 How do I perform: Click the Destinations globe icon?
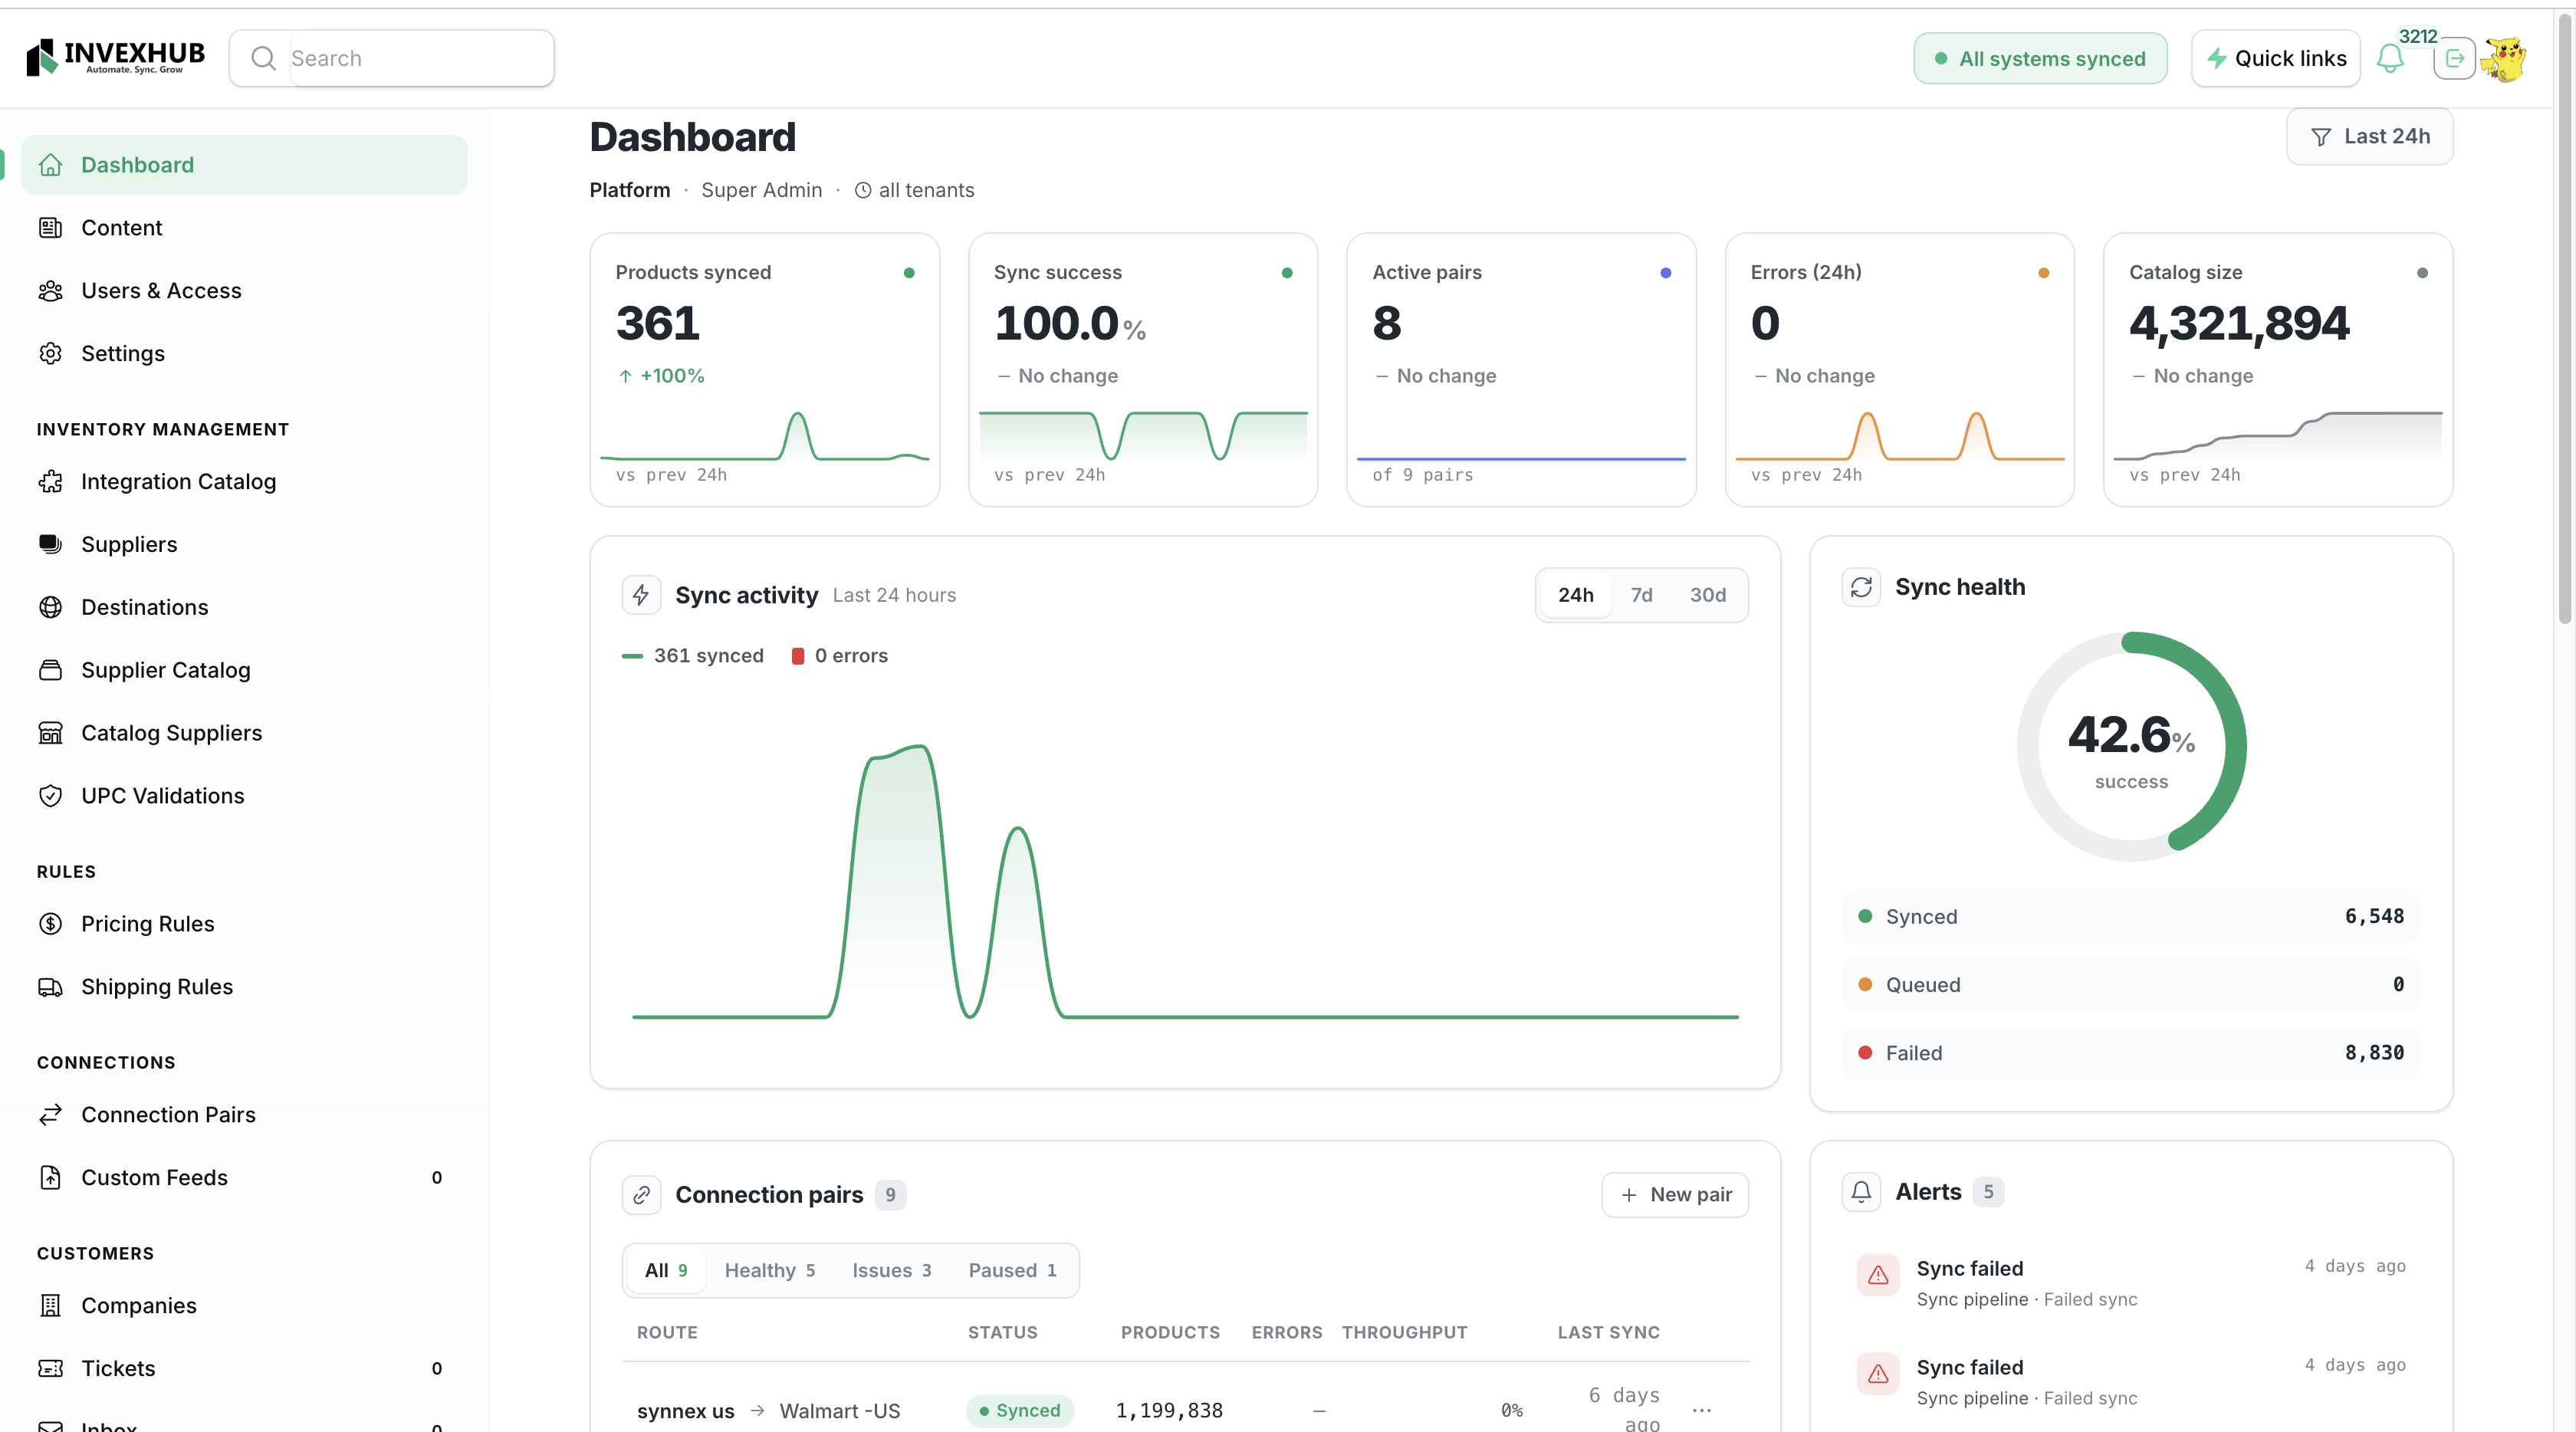(x=50, y=608)
